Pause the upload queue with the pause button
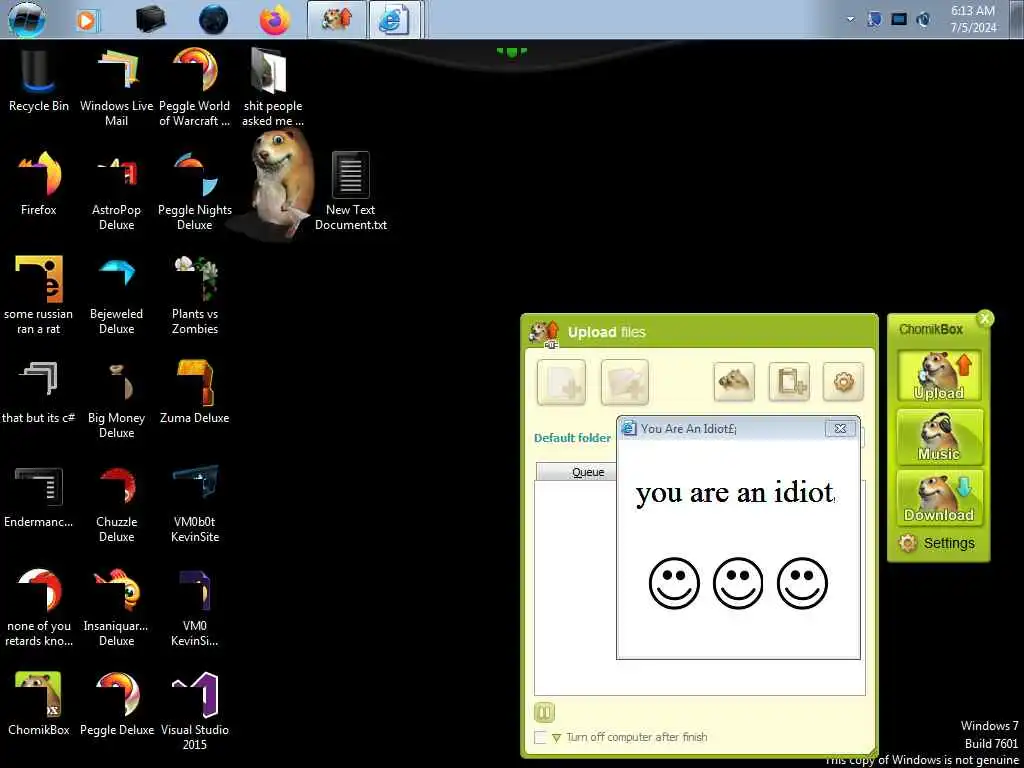Screen dimensions: 1024x768 tap(544, 712)
